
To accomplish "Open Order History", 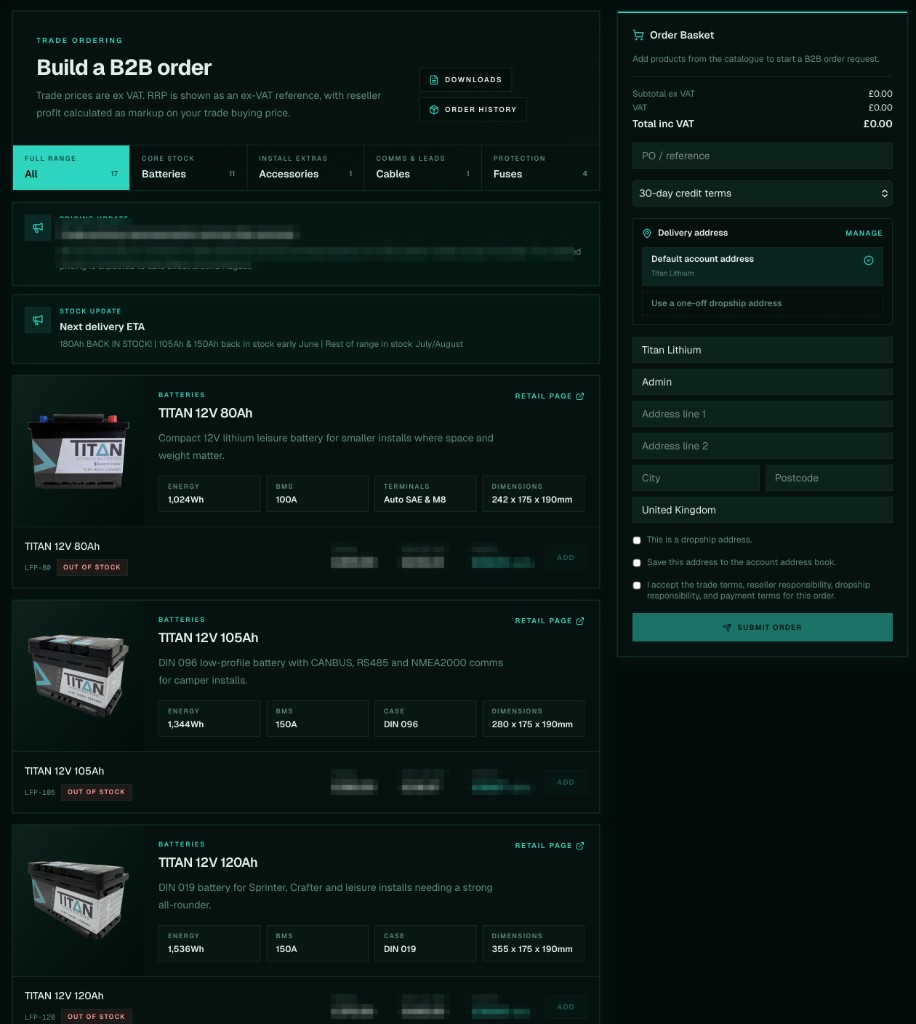I will pyautogui.click(x=472, y=110).
